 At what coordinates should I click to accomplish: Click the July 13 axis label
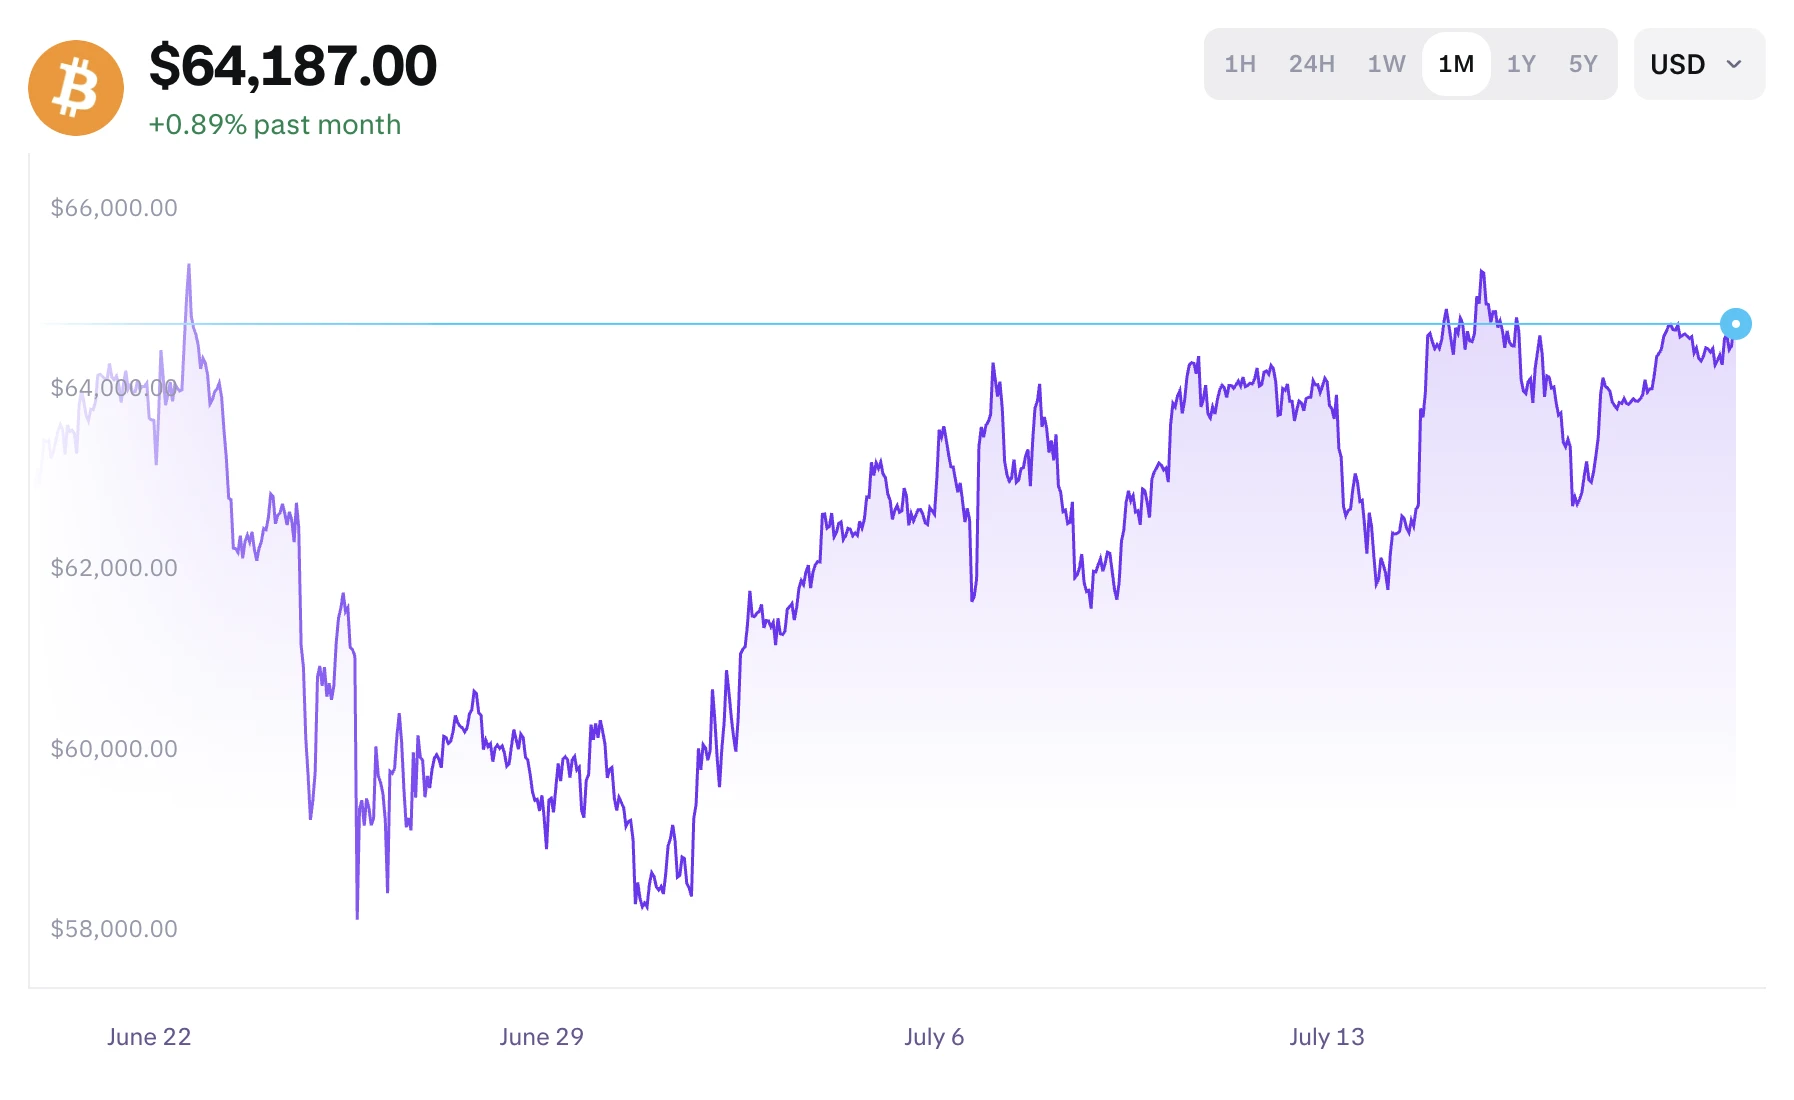click(x=1327, y=1037)
